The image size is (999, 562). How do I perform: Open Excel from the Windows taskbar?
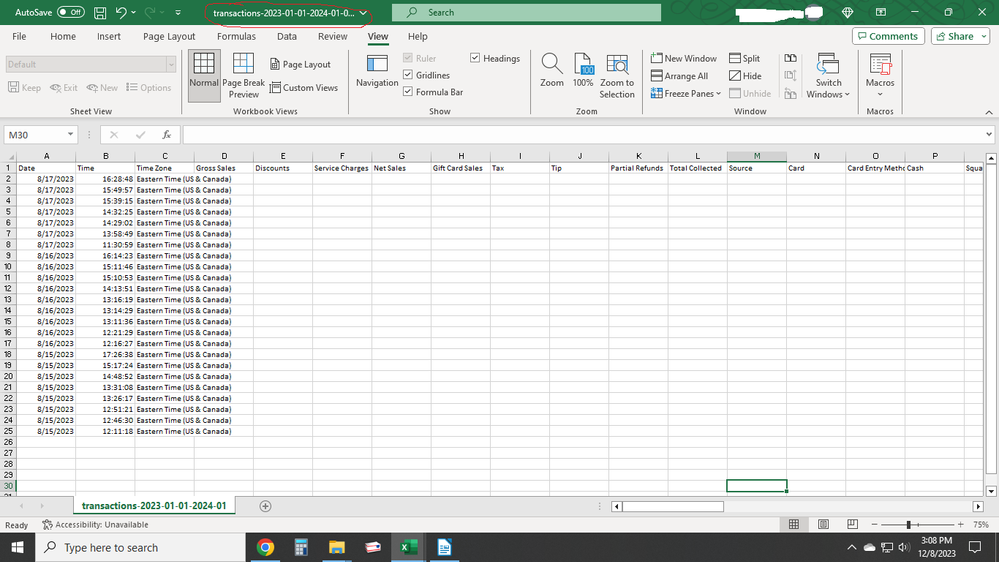(409, 547)
